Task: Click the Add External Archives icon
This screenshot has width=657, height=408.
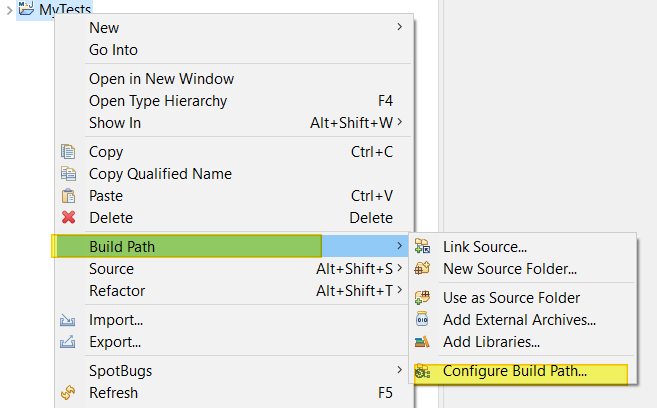Action: [x=422, y=320]
